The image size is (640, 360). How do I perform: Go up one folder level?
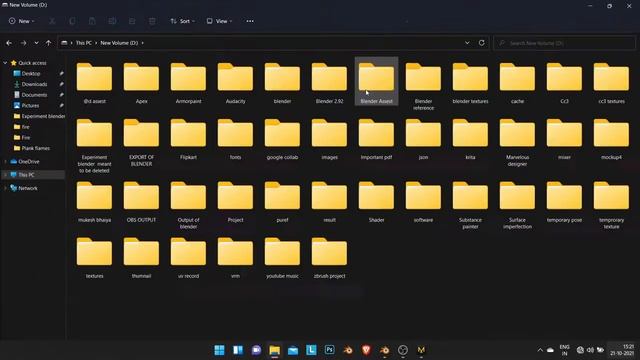49,43
